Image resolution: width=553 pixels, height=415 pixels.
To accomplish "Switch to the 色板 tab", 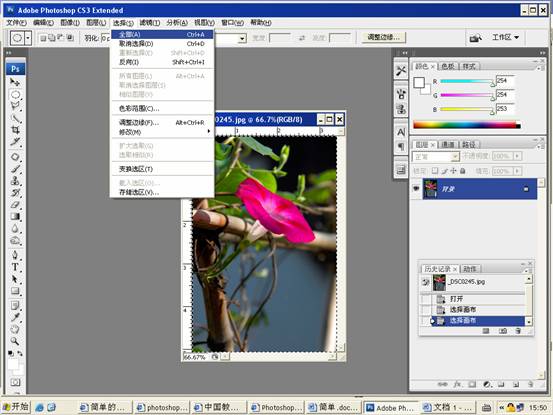I will click(448, 66).
